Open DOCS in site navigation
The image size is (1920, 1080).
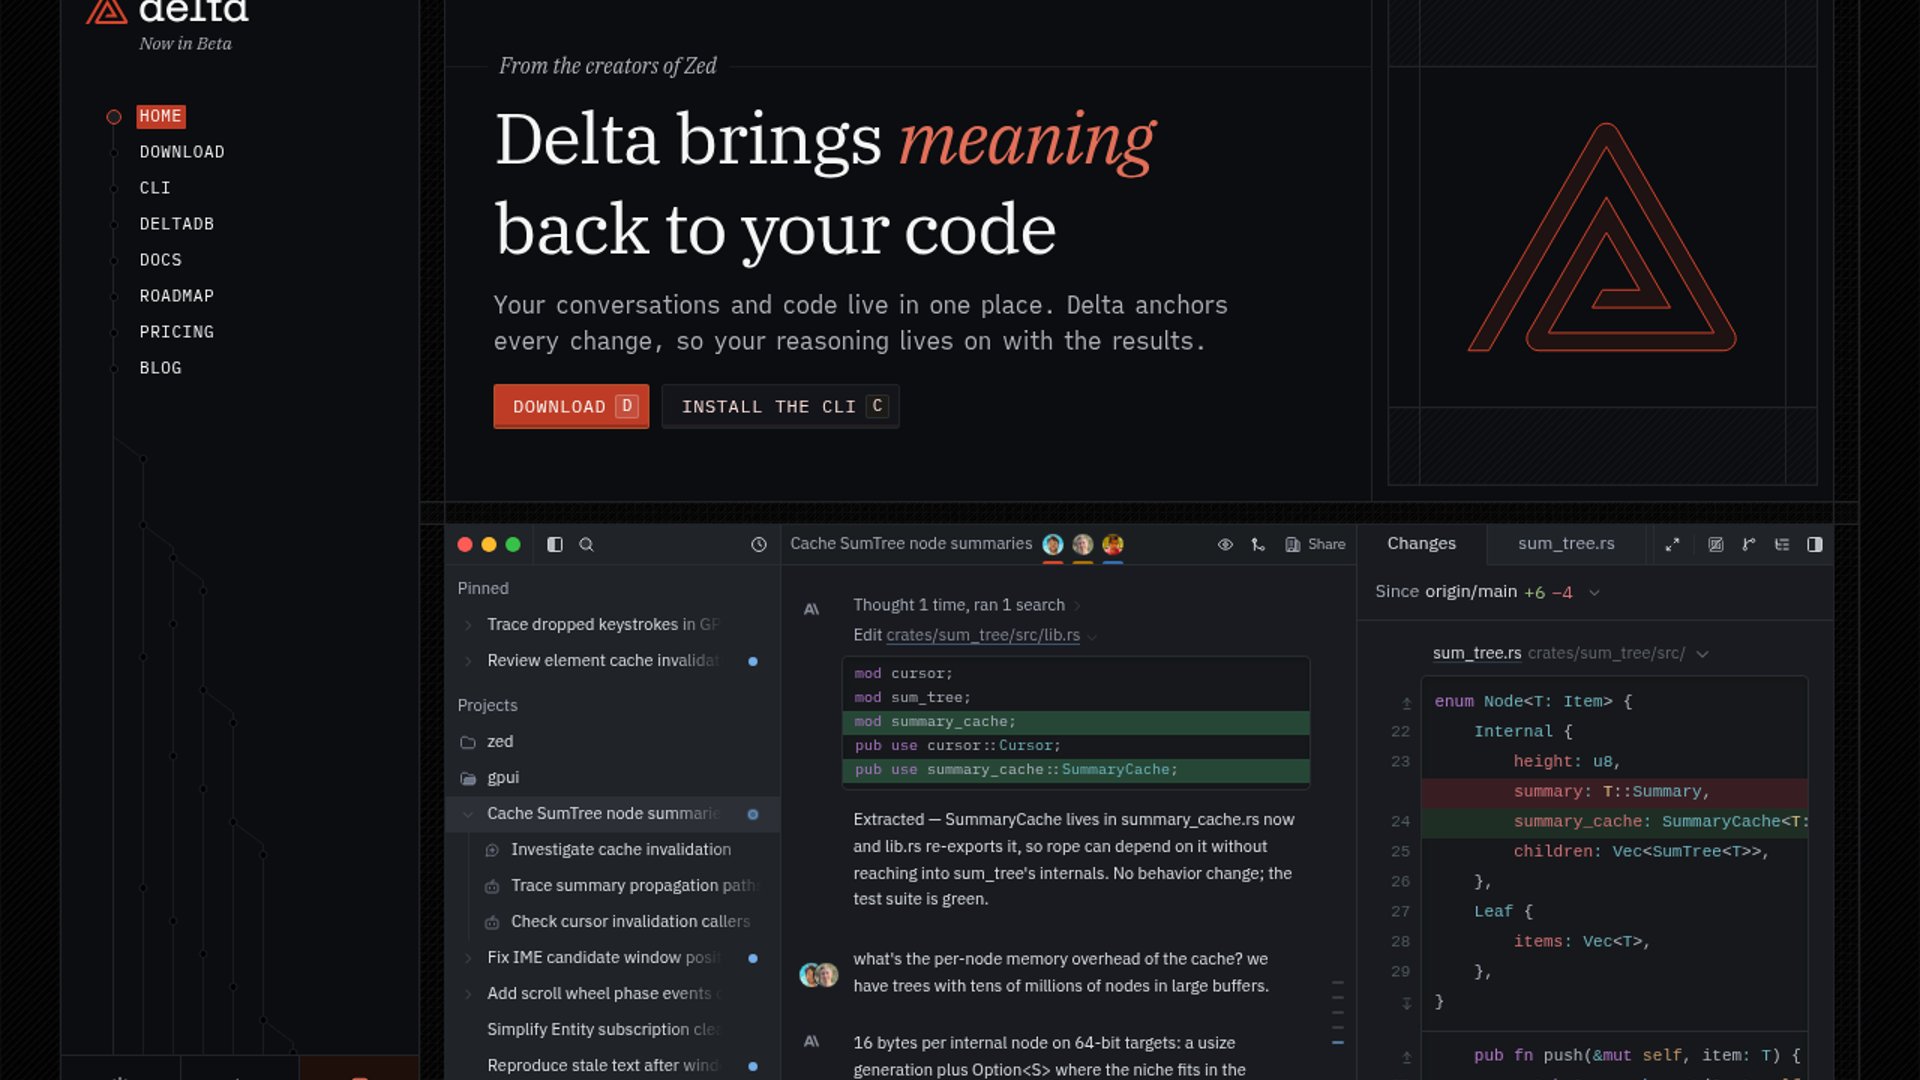[x=161, y=260]
